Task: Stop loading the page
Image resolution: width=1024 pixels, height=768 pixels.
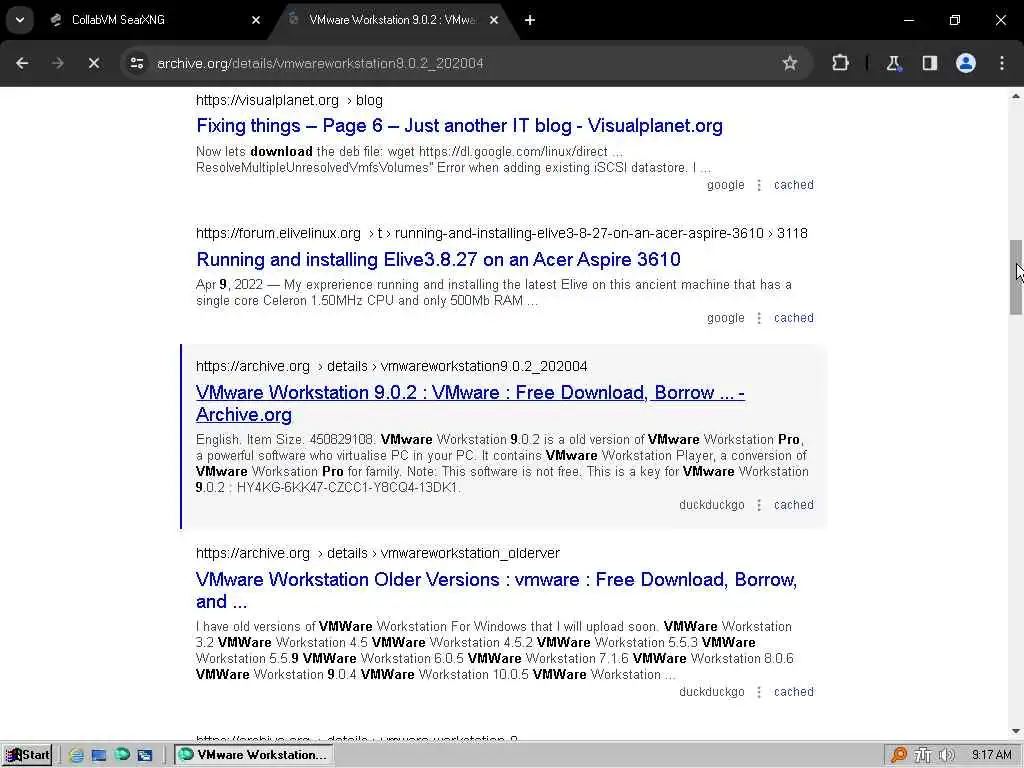Action: coord(93,63)
